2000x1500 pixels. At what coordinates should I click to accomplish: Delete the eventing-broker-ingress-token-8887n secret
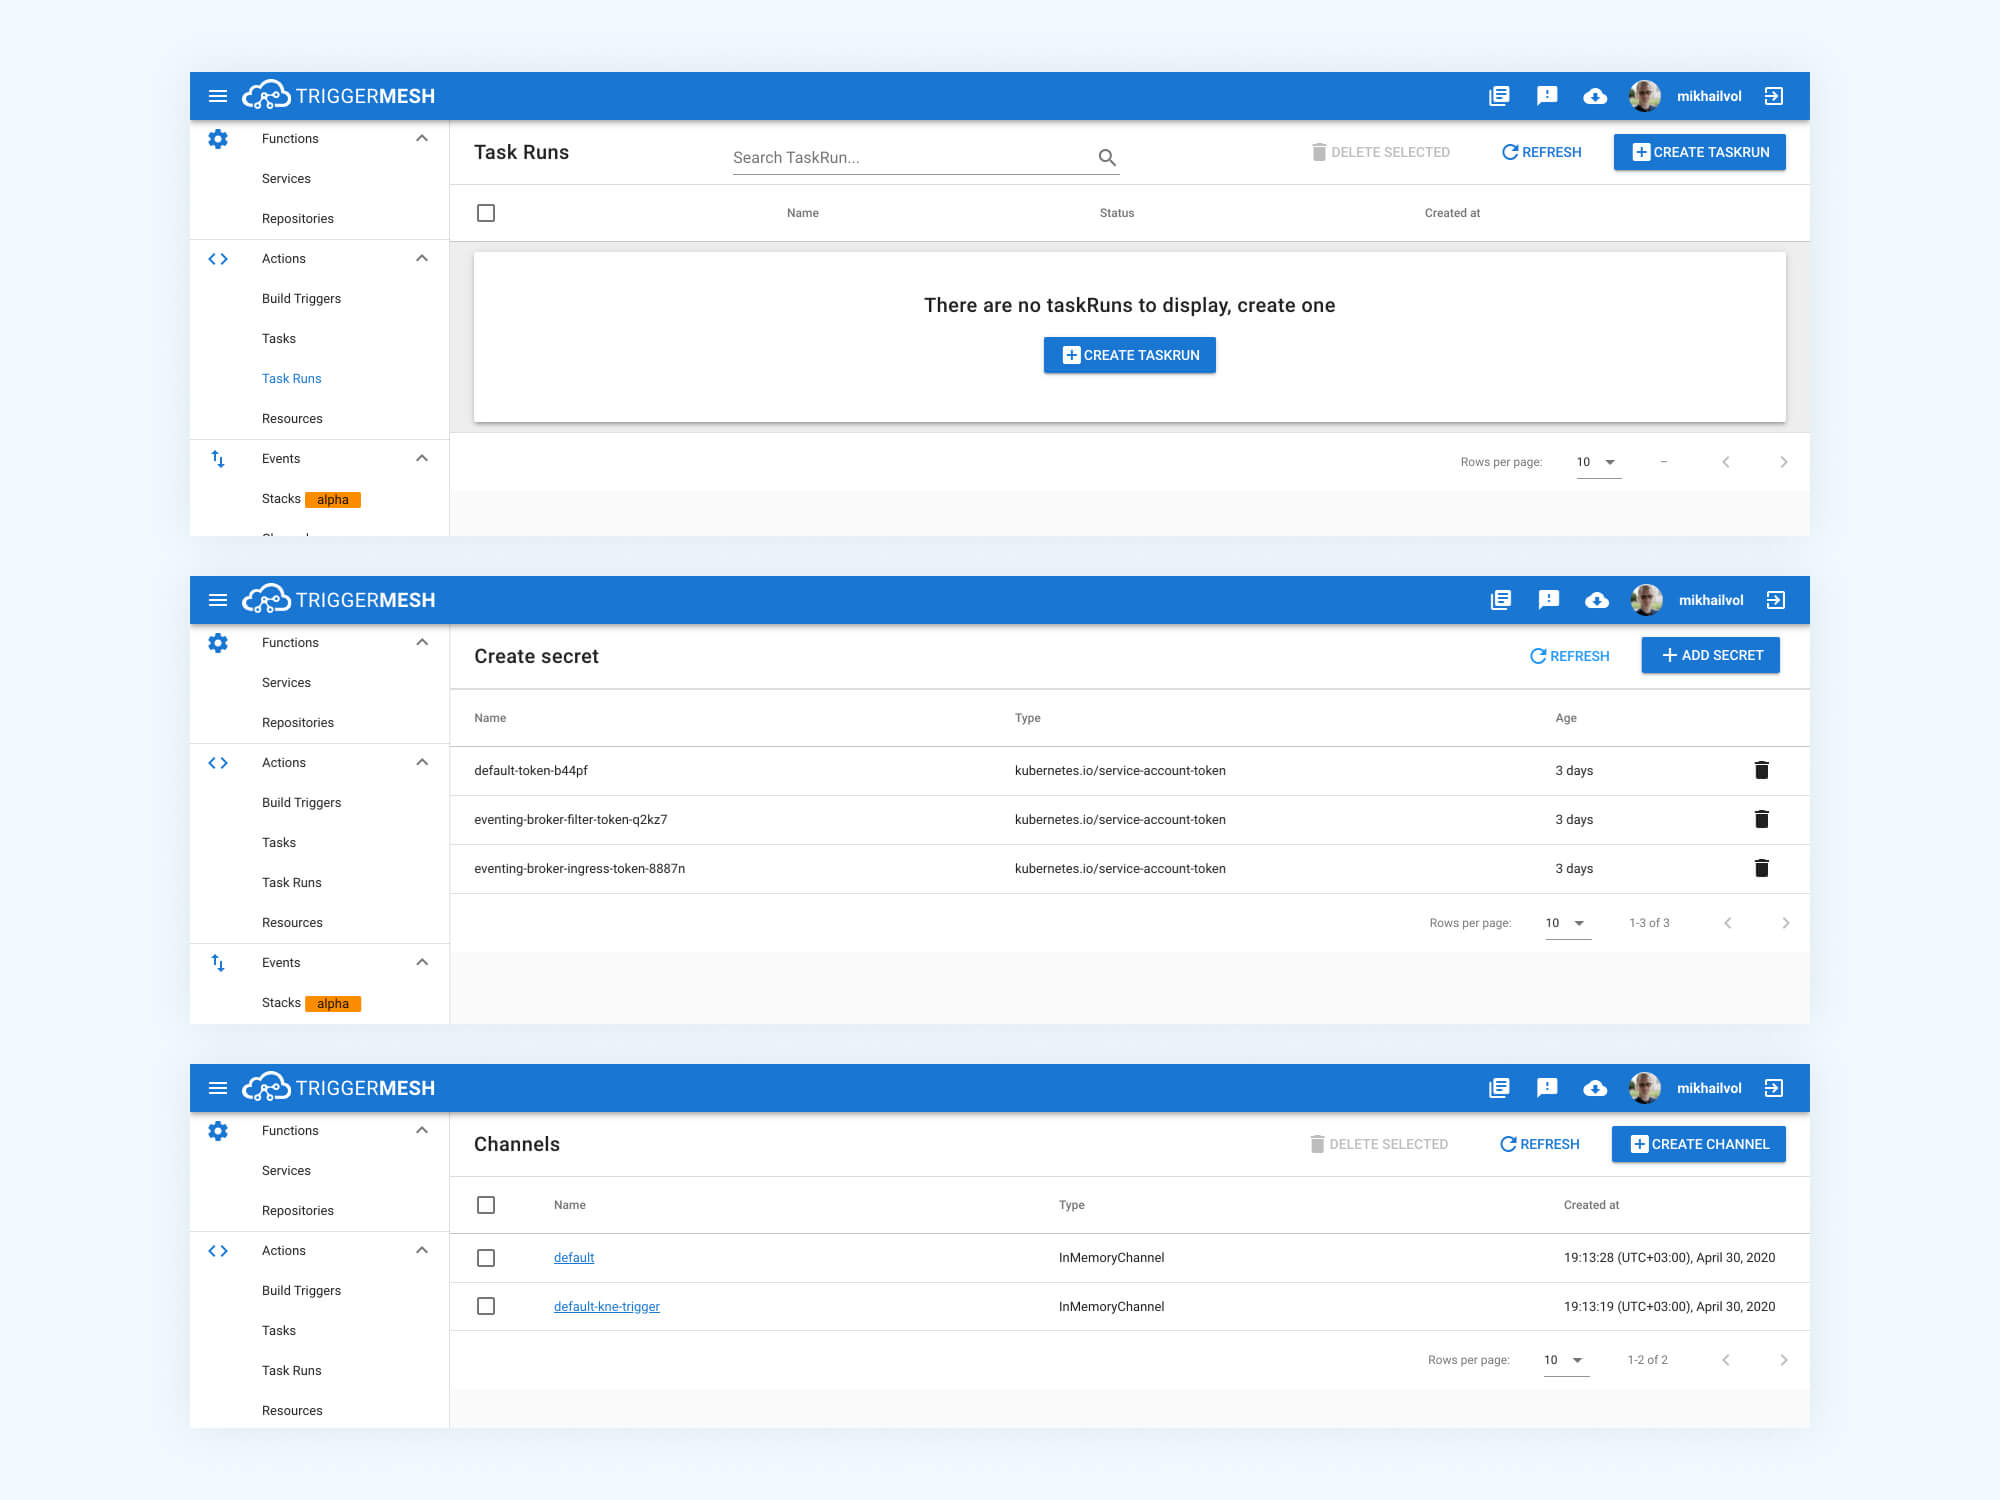point(1762,868)
